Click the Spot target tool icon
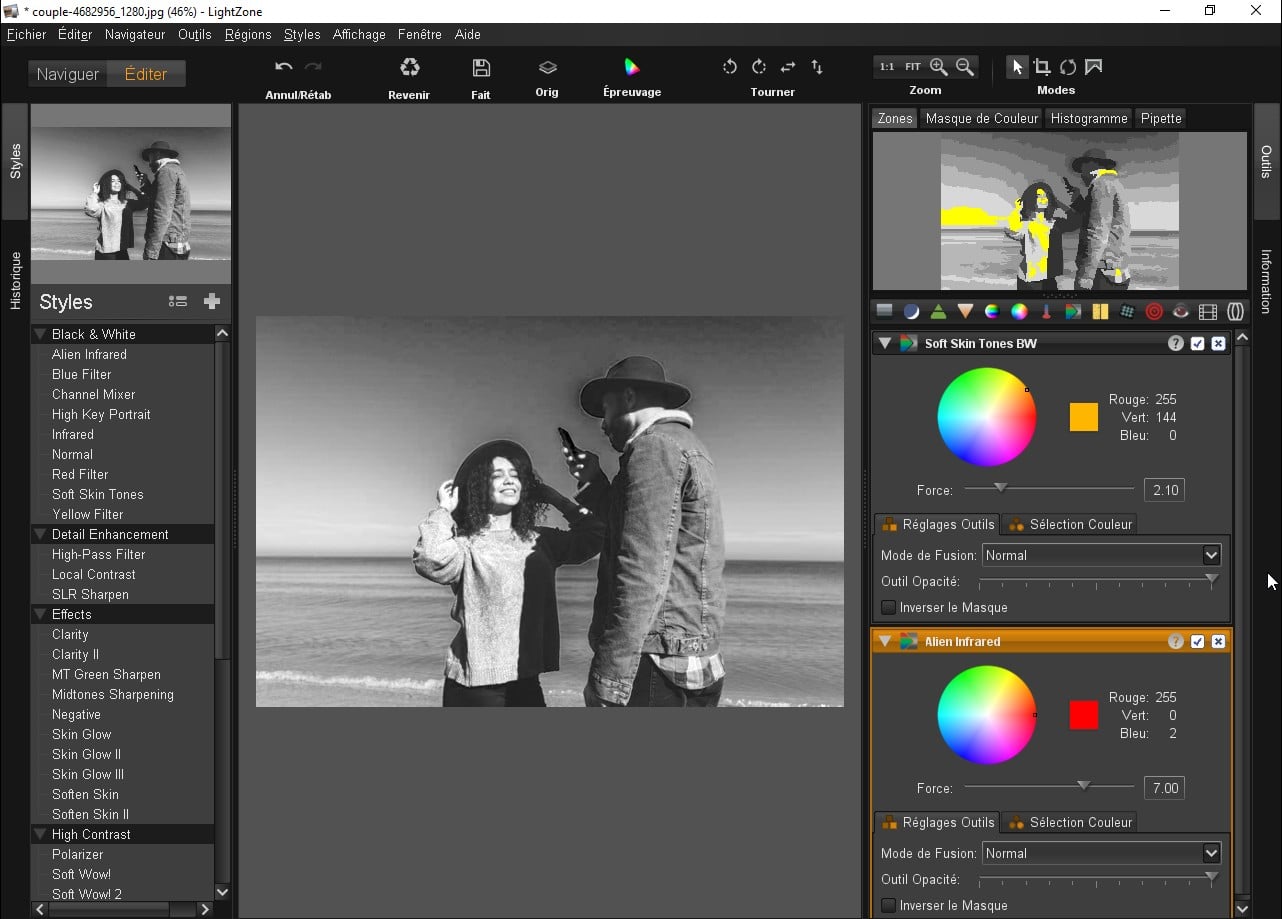 pos(1154,312)
